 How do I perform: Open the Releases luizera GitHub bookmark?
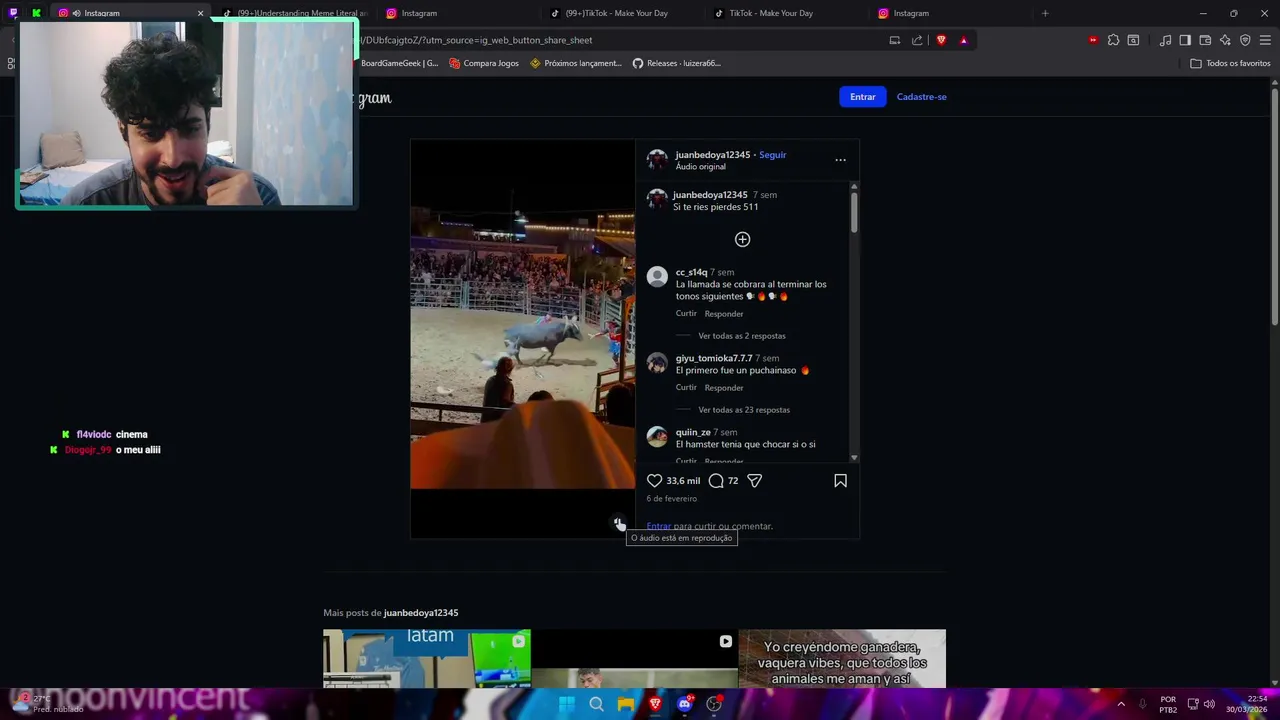click(x=677, y=63)
